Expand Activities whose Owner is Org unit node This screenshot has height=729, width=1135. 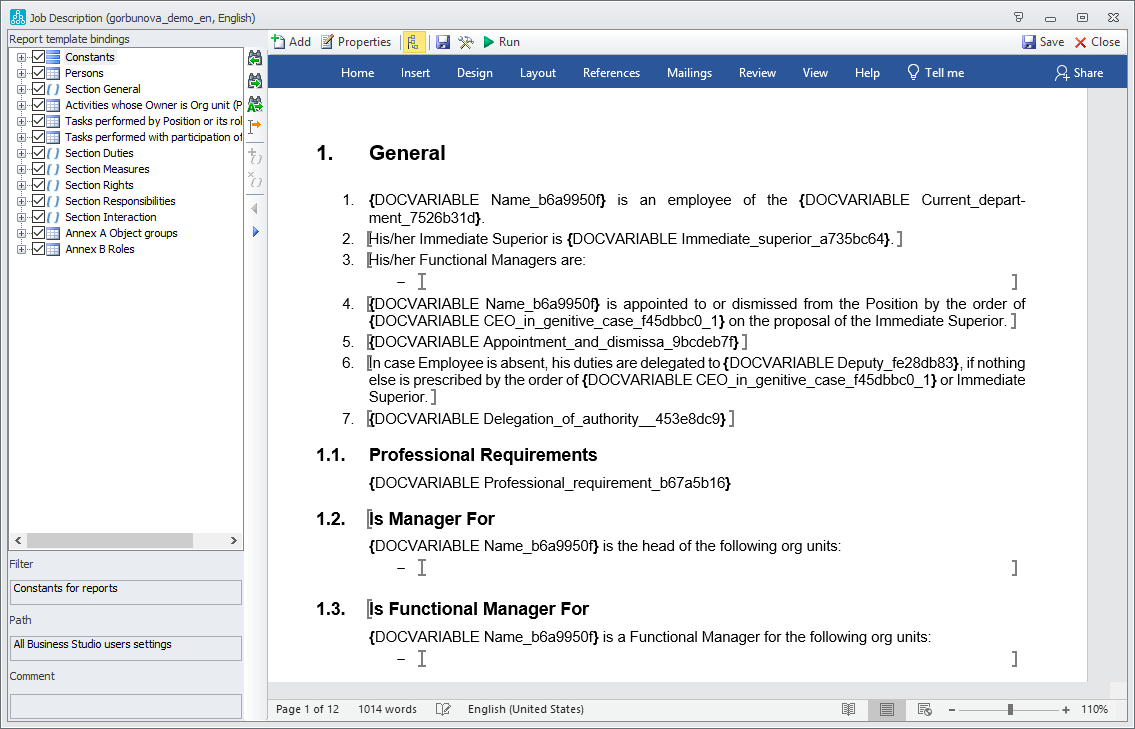tap(21, 105)
